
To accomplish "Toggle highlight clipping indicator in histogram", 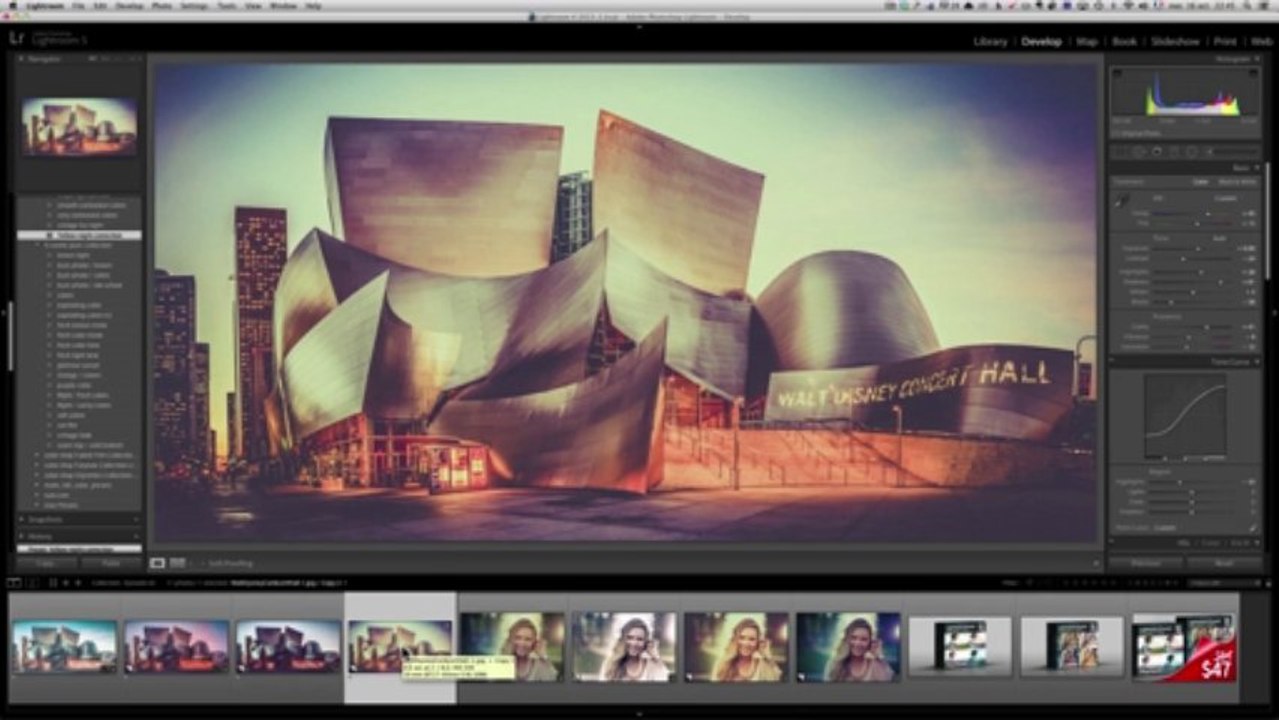I will (1254, 72).
